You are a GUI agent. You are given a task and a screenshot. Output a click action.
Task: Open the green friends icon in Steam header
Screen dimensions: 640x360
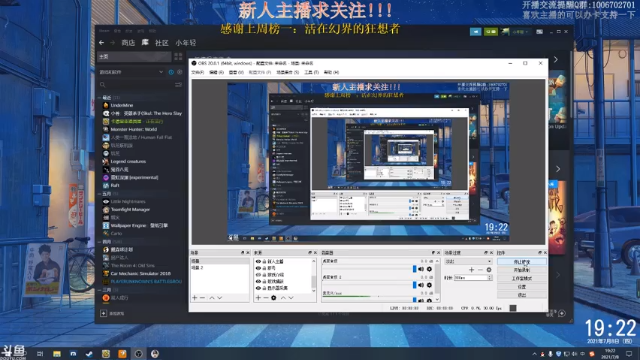pyautogui.click(x=490, y=31)
